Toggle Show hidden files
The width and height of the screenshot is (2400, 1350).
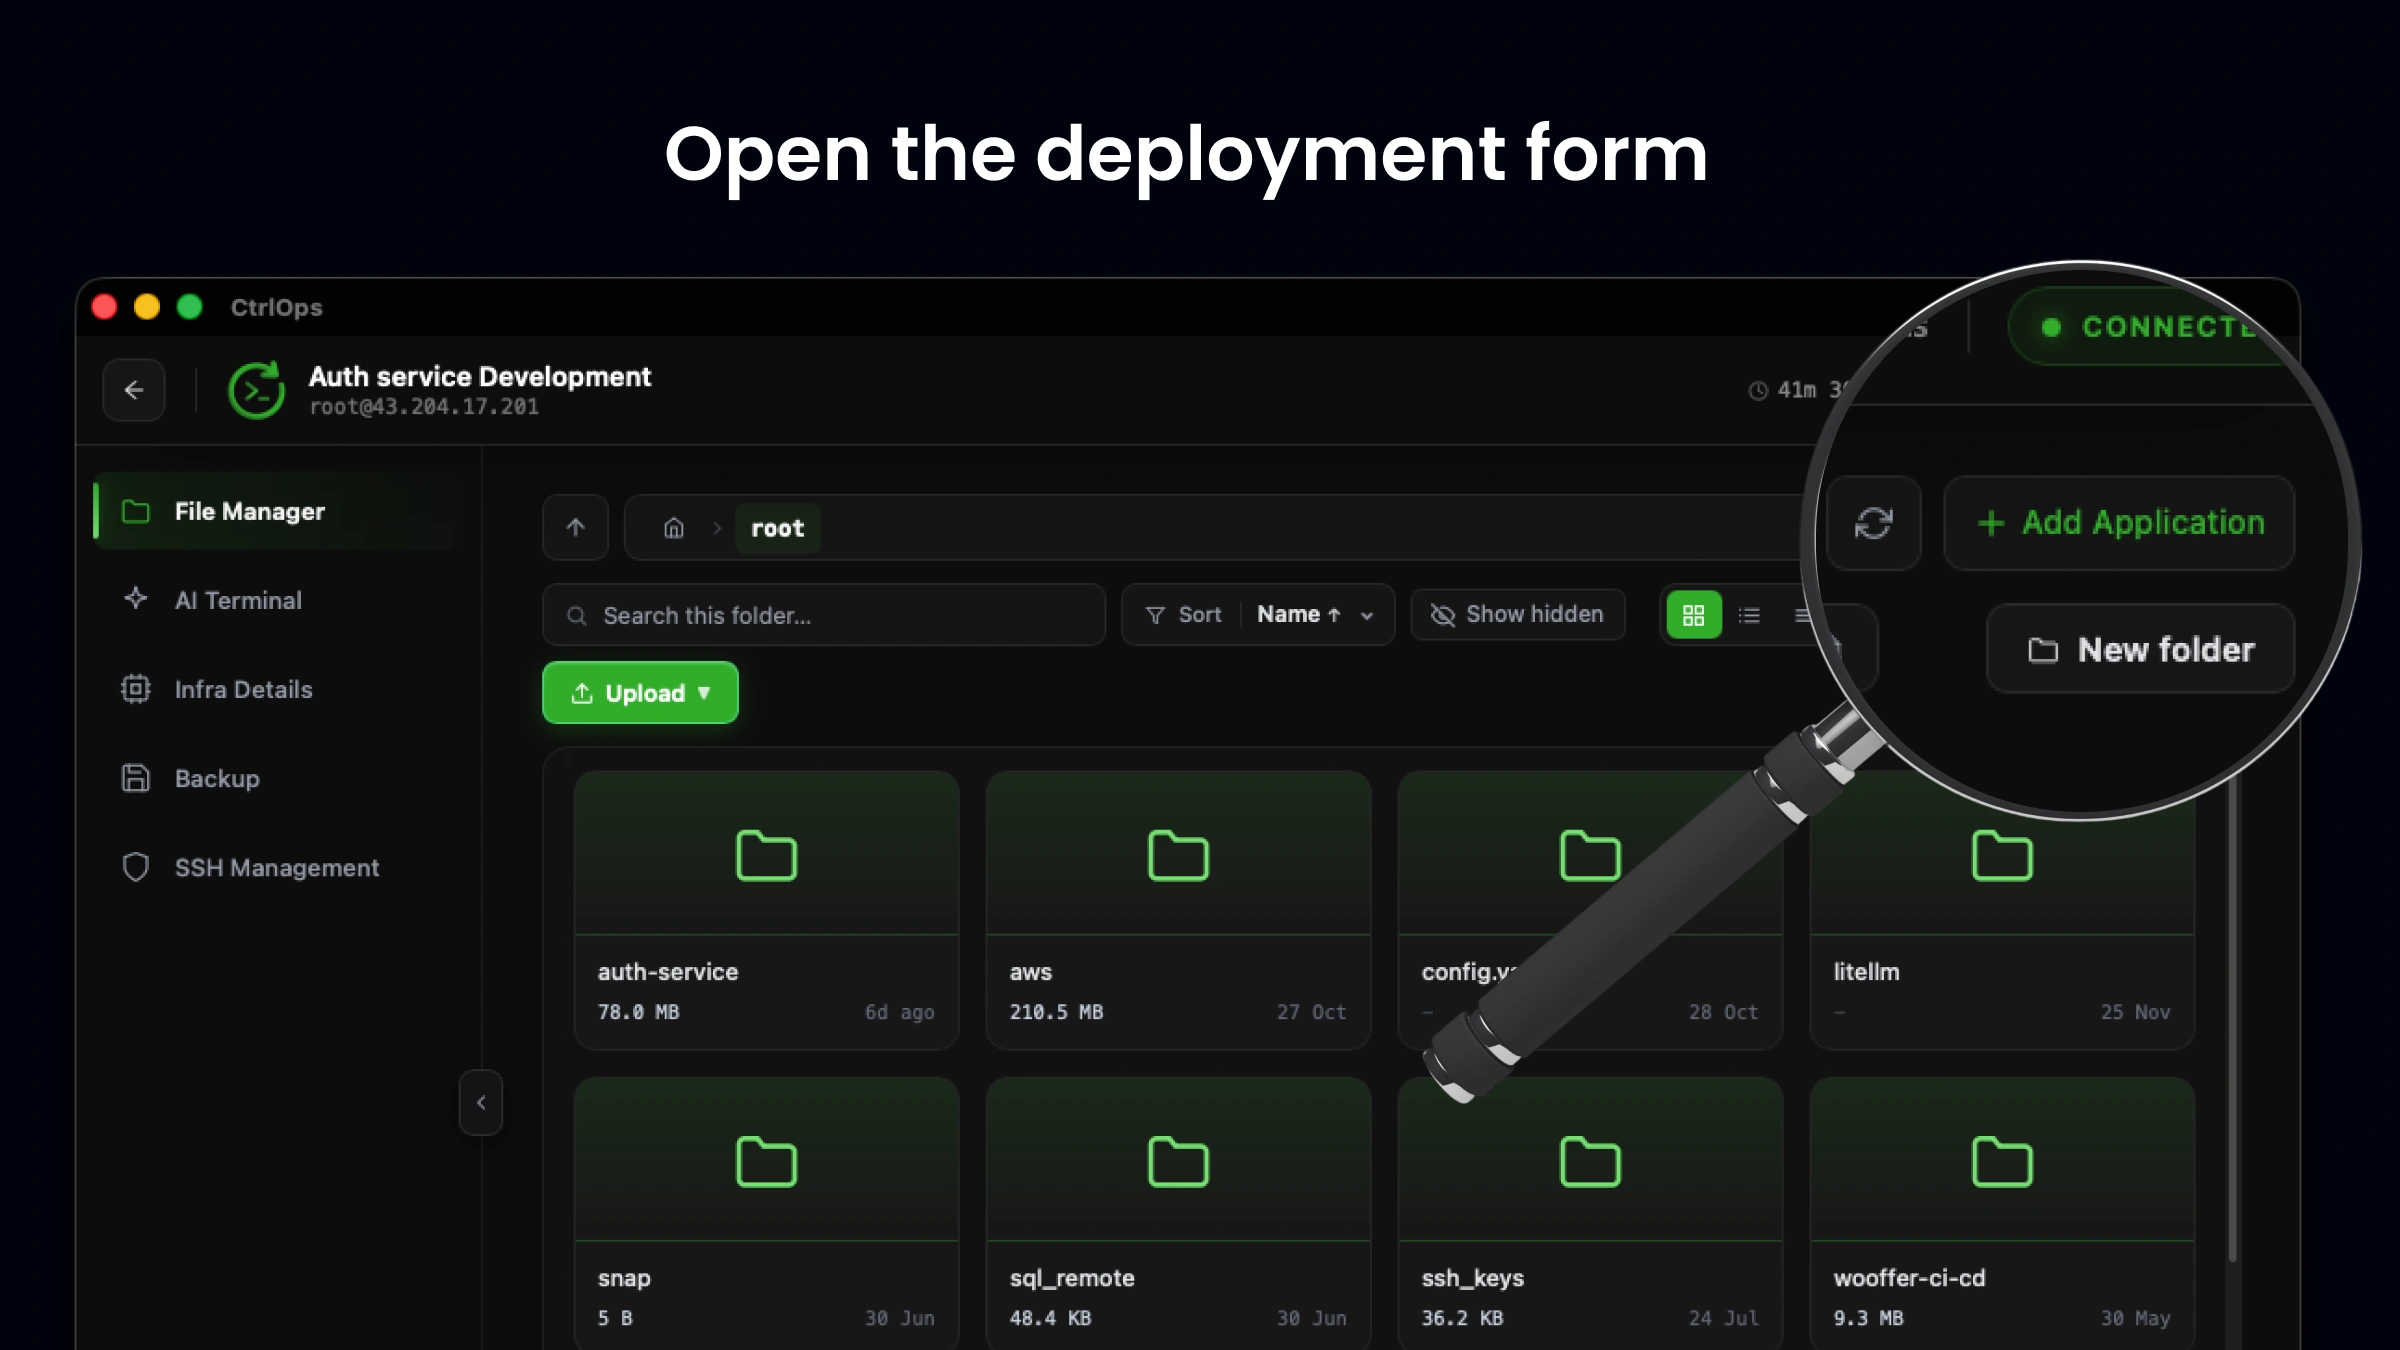pos(1518,614)
